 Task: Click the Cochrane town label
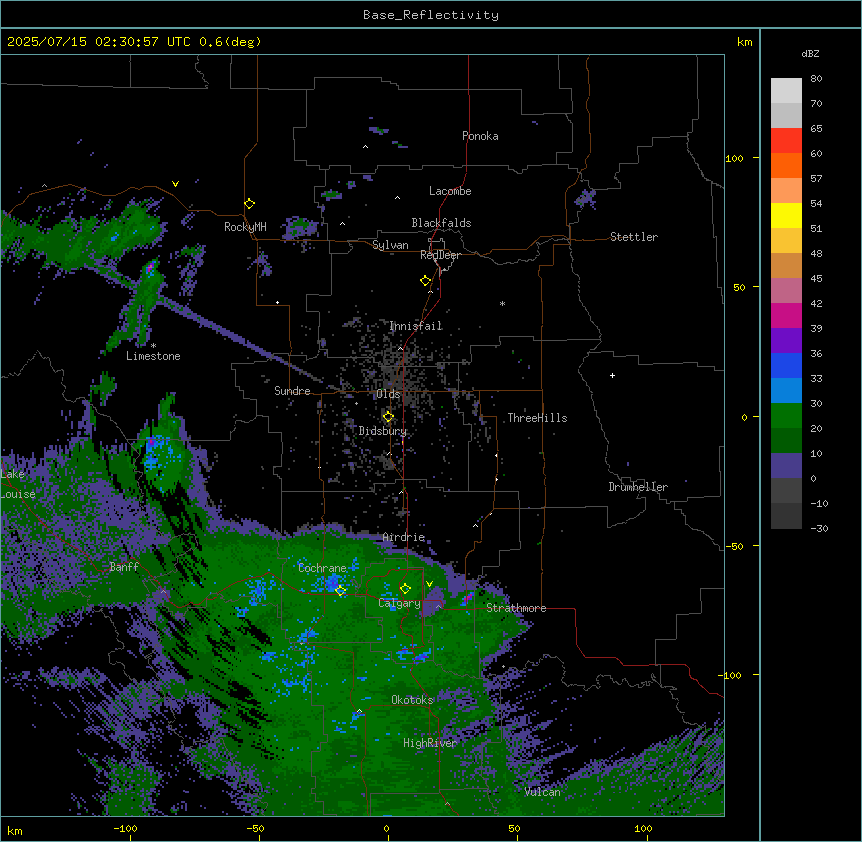click(x=322, y=568)
